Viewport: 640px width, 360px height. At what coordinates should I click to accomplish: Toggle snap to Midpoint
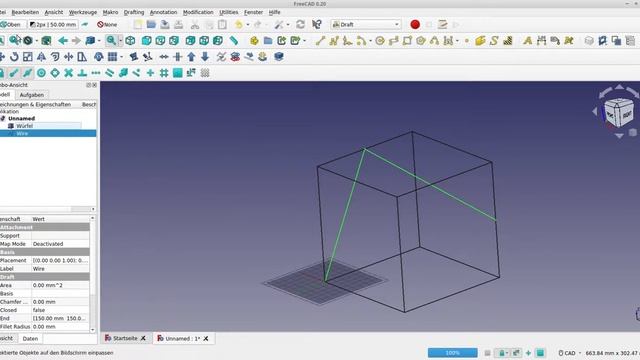click(27, 73)
